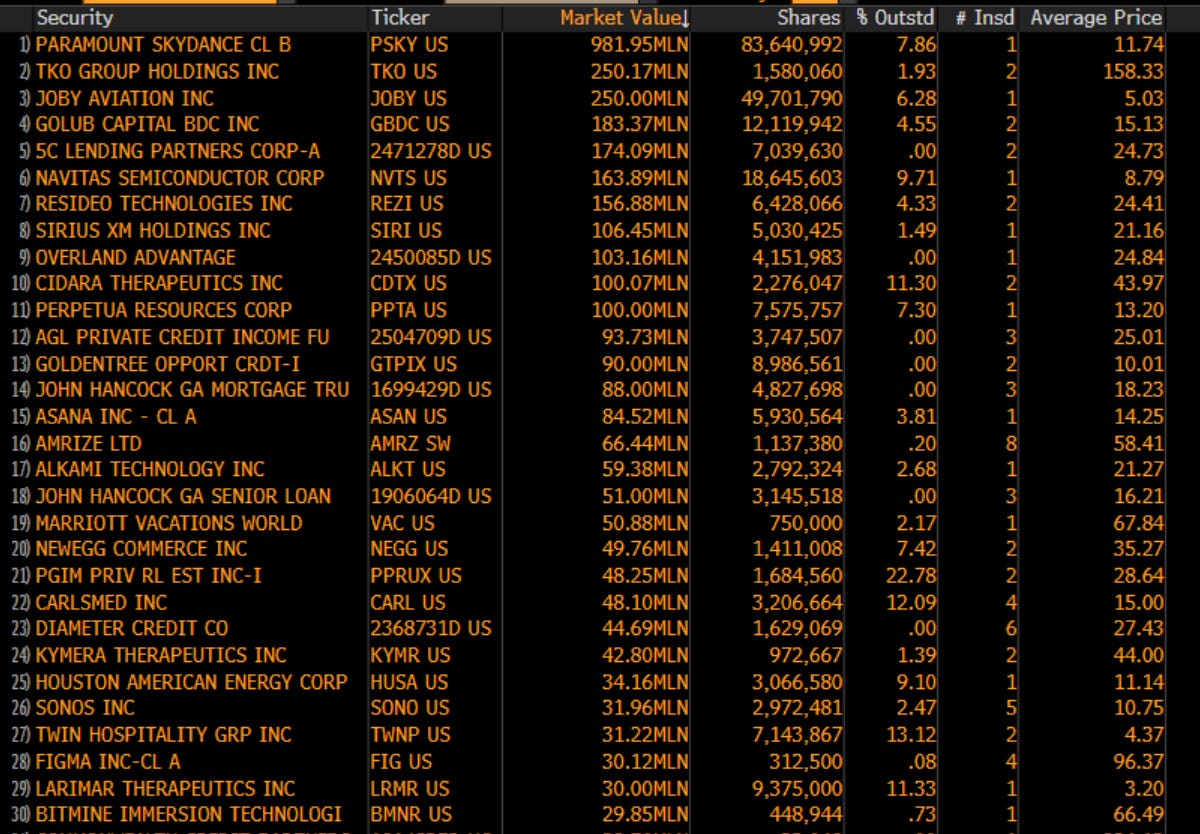Click the Security column header
Screen dimensions: 1200x834
pyautogui.click(x=75, y=18)
